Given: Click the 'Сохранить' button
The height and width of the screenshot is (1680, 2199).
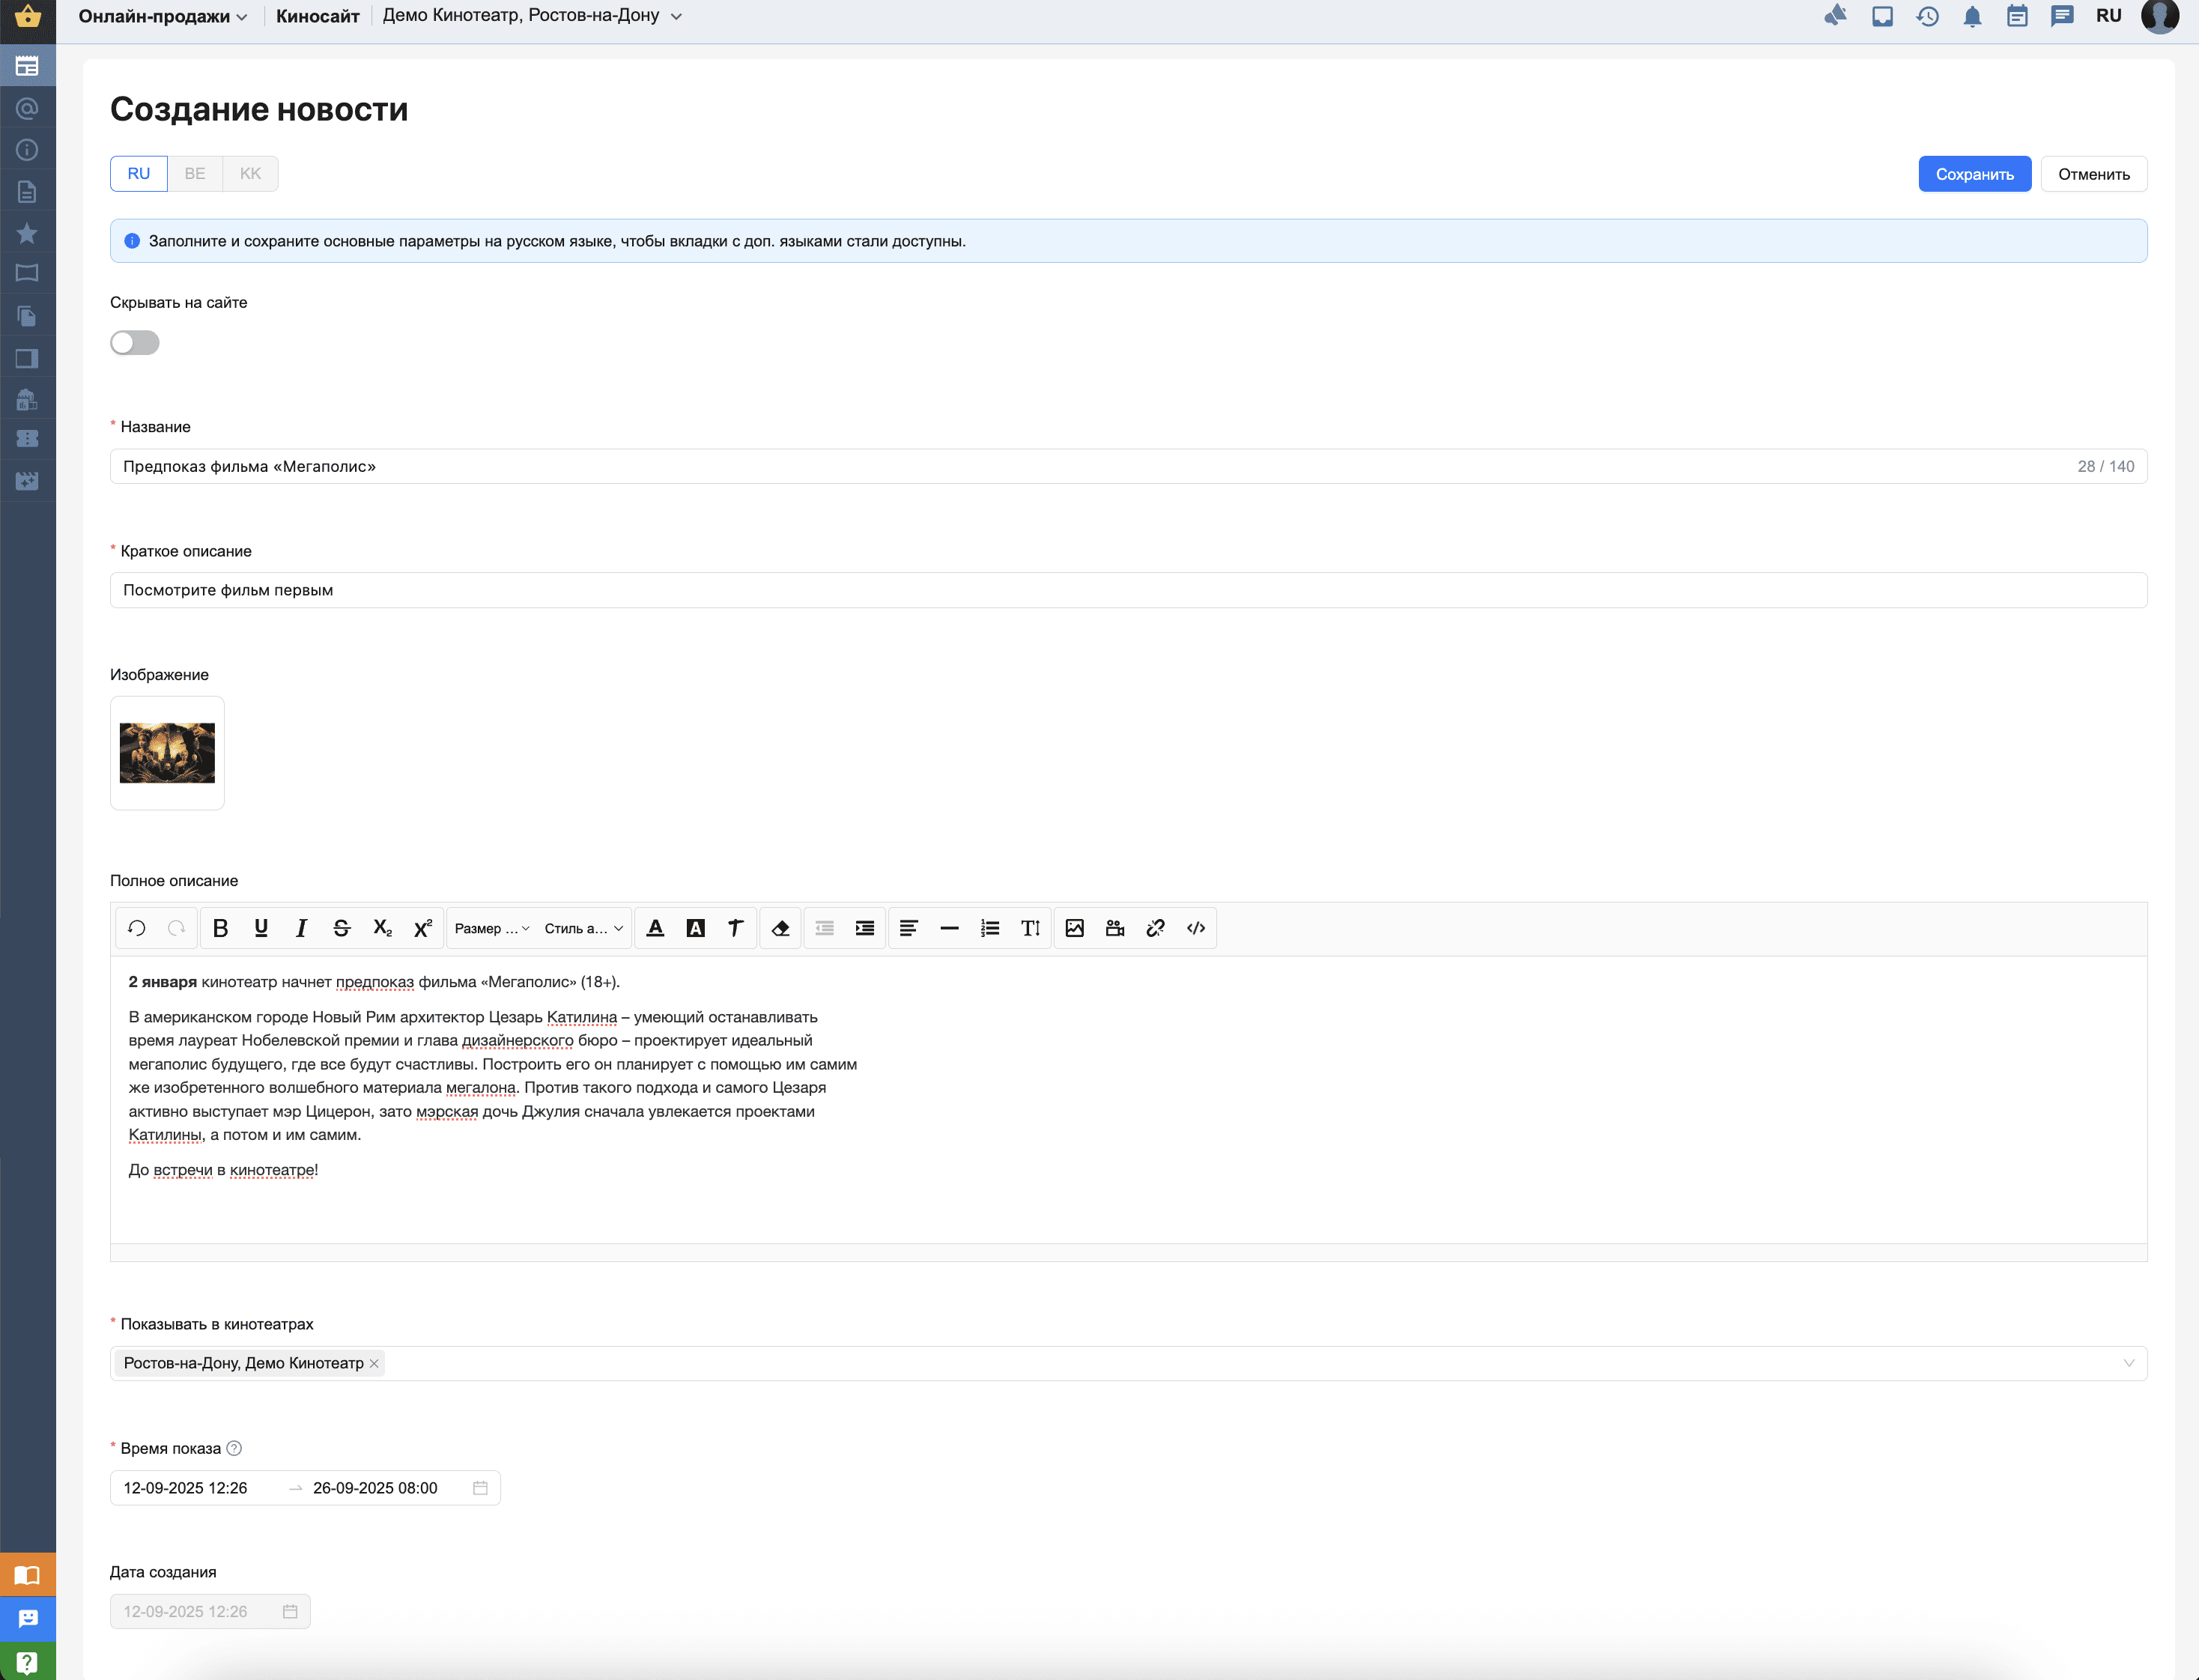Looking at the screenshot, I should tap(1974, 174).
